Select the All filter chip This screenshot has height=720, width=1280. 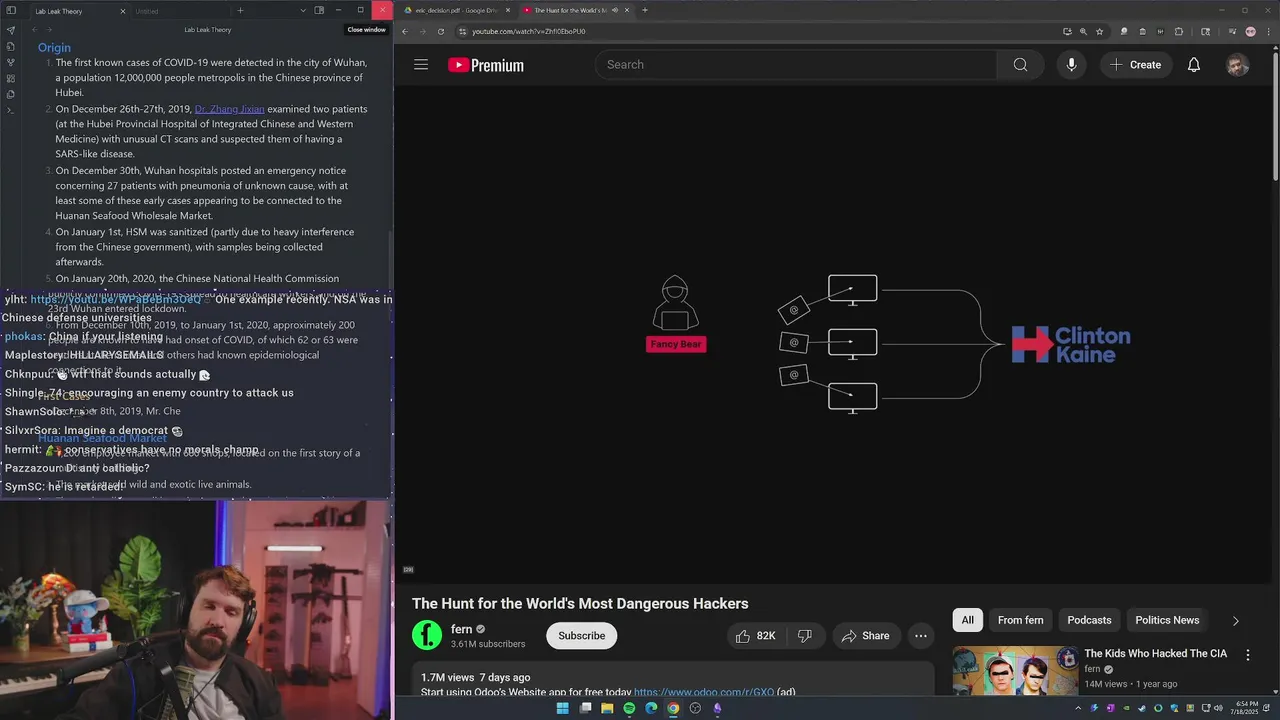click(x=967, y=620)
